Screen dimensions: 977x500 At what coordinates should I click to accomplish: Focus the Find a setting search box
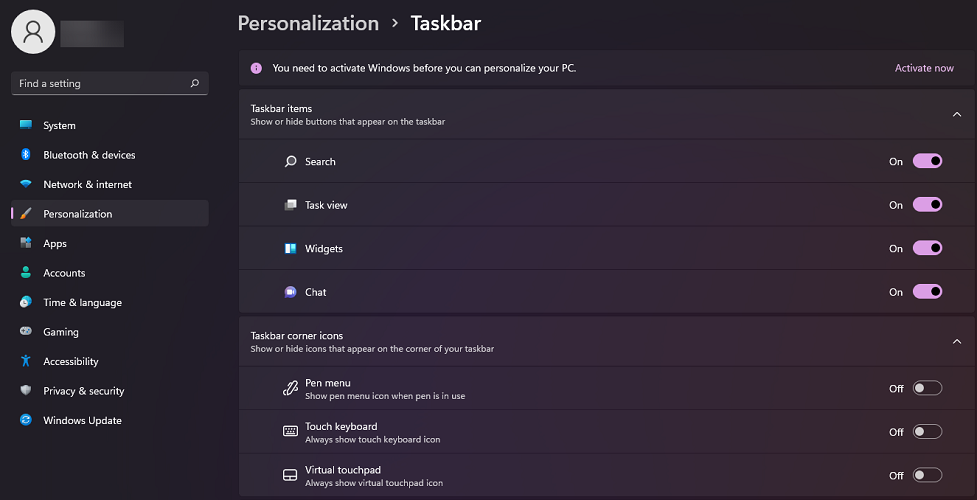coord(100,84)
